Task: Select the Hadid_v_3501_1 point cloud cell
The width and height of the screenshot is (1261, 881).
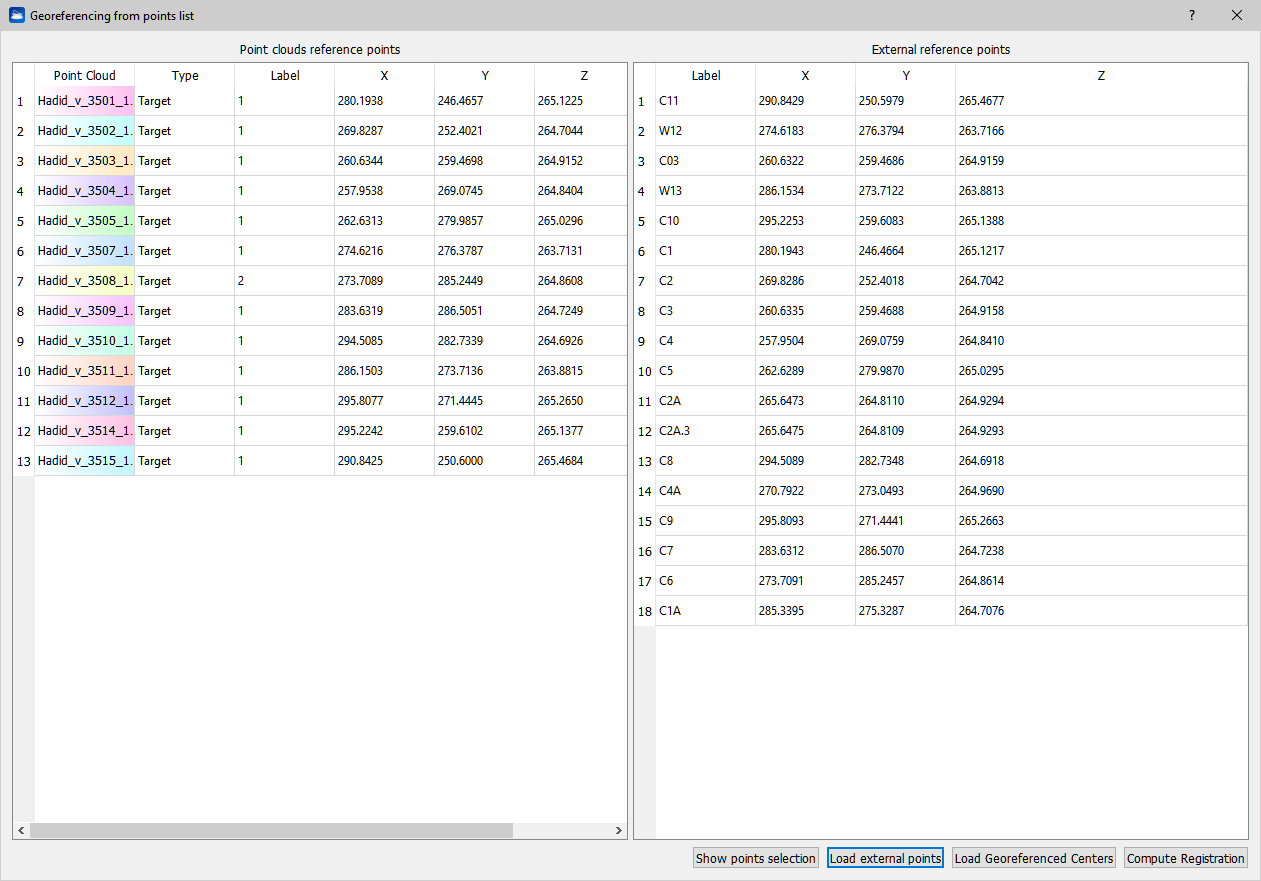Action: point(84,101)
